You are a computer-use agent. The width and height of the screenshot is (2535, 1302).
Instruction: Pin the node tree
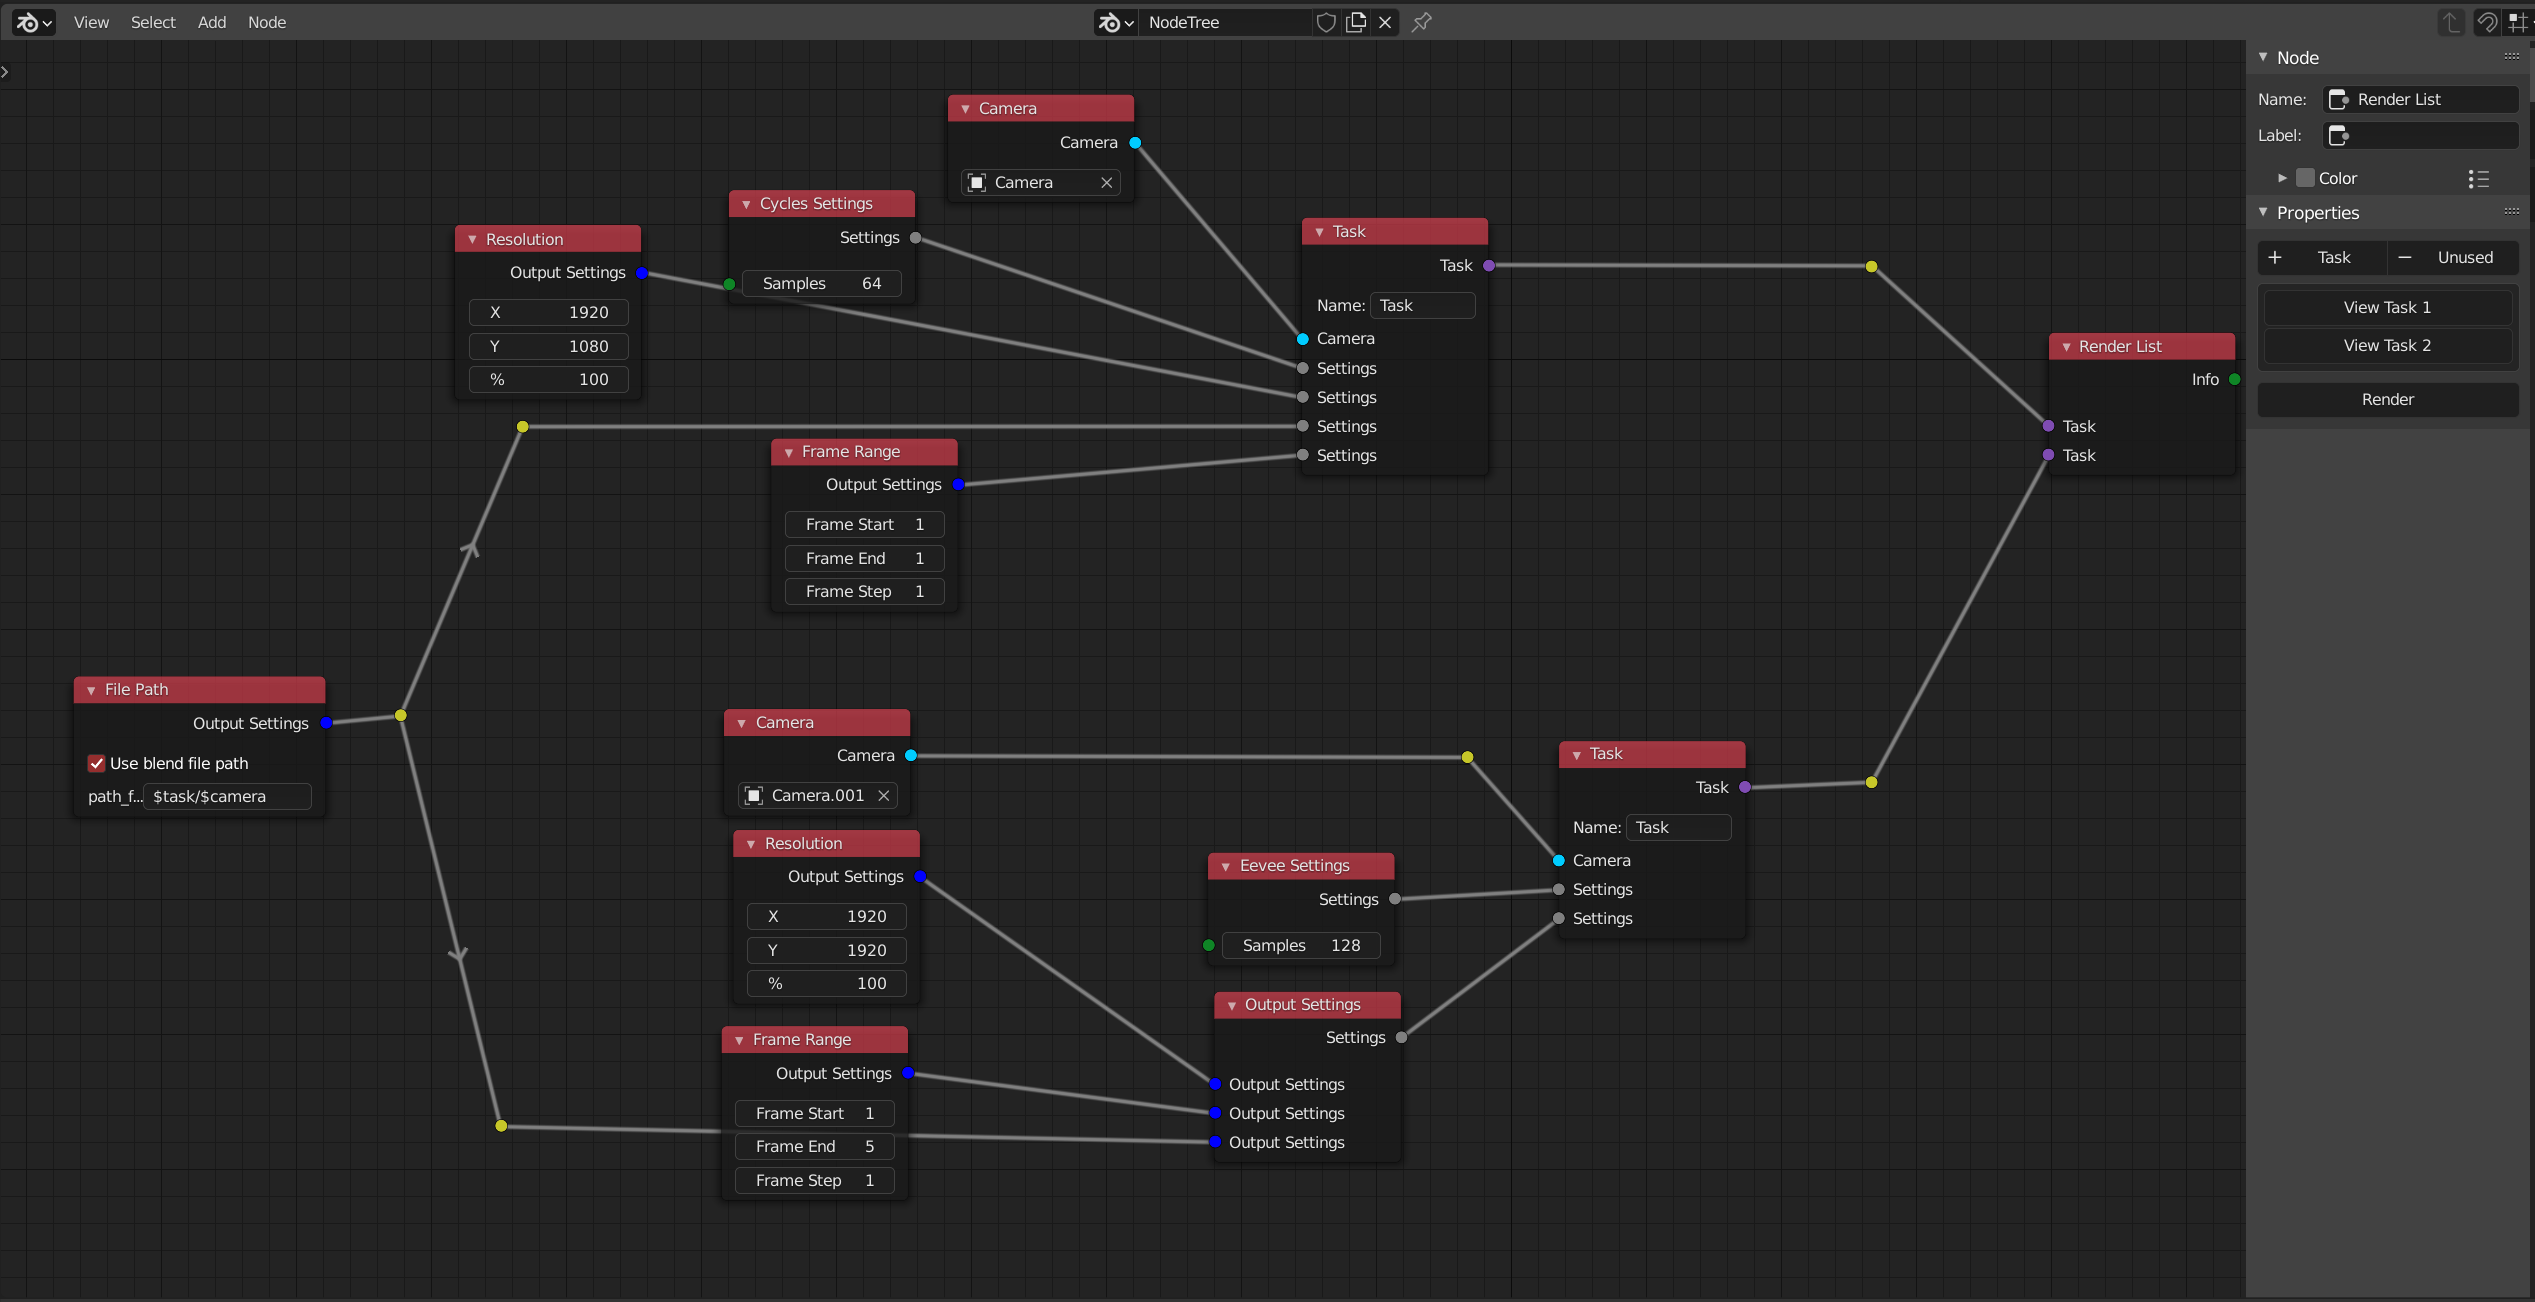[x=1421, y=22]
